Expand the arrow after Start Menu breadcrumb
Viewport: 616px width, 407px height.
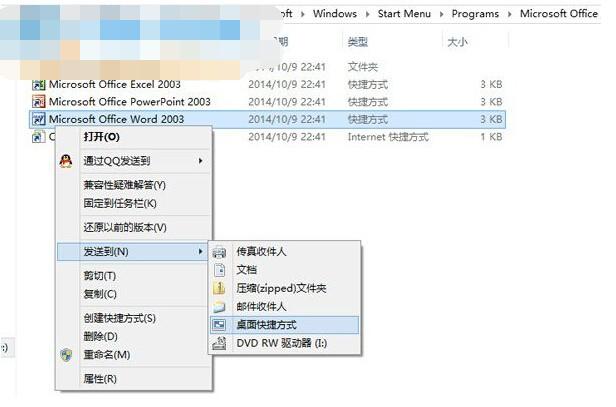[x=442, y=15]
